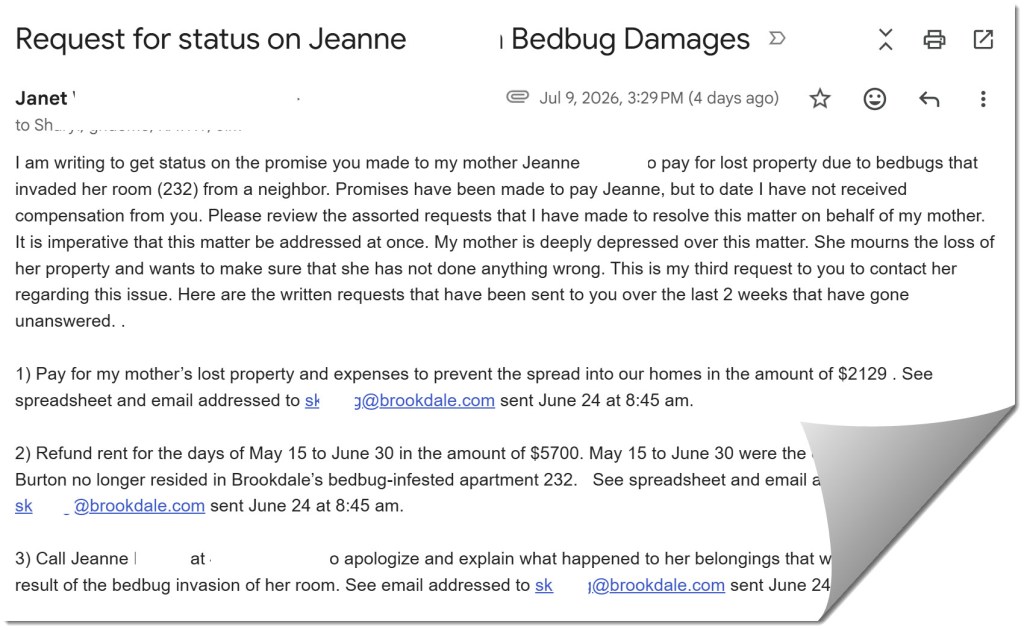Open the email in a new window
The width and height of the screenshot is (1024, 630).
coord(983,40)
